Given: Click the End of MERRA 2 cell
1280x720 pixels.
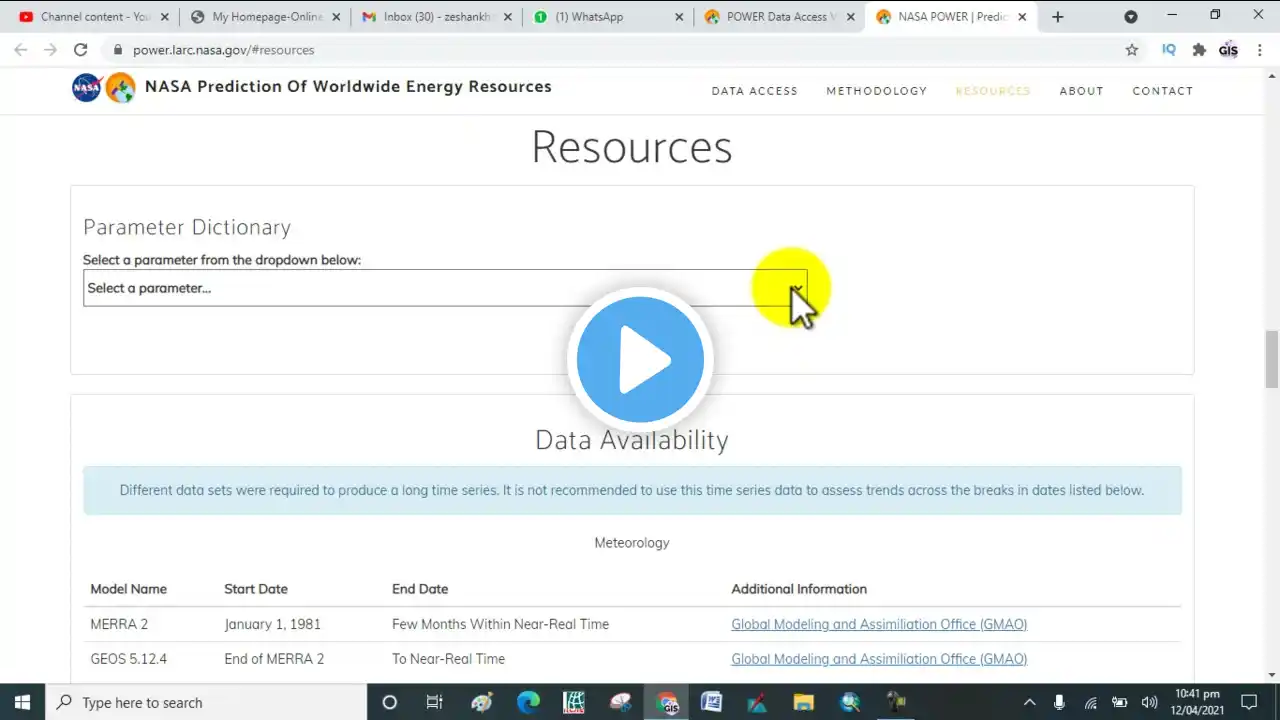Looking at the screenshot, I should tap(274, 659).
